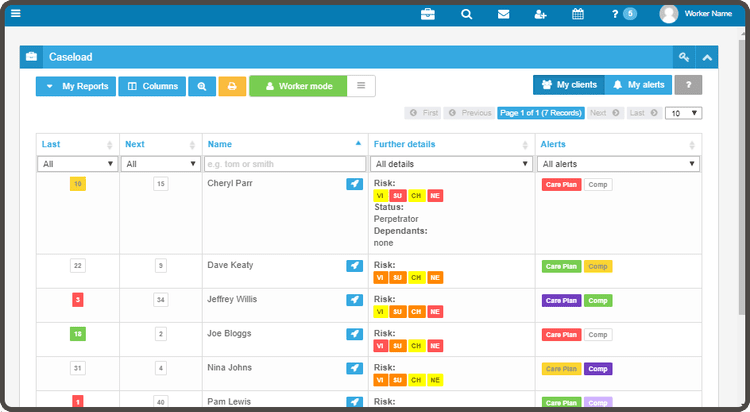The width and height of the screenshot is (750, 412).
Task: Click Nina Johns's purple Comp alert
Action: click(598, 369)
